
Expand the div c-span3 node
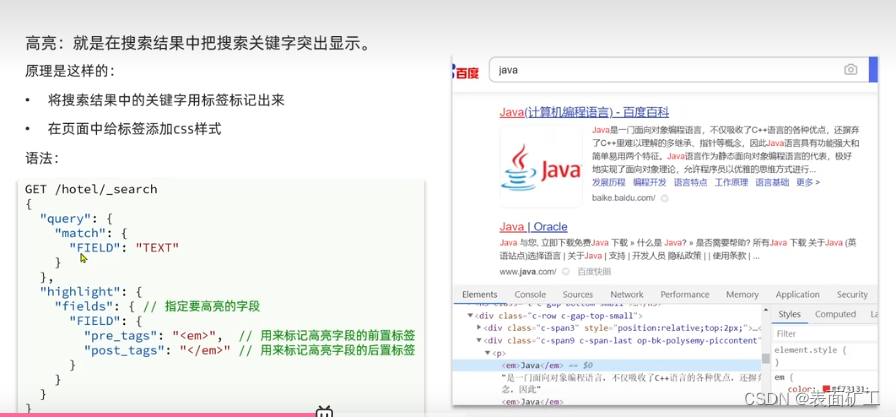click(x=479, y=328)
